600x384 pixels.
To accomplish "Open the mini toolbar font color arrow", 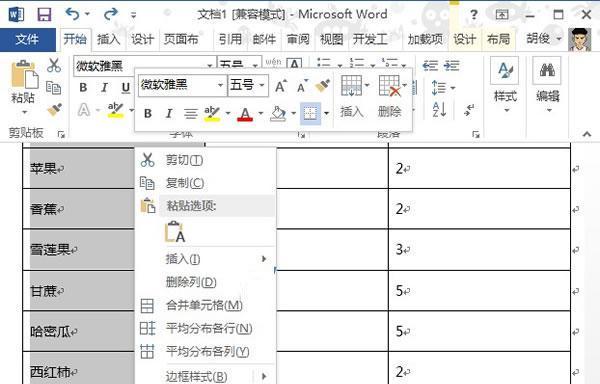I will [x=261, y=113].
